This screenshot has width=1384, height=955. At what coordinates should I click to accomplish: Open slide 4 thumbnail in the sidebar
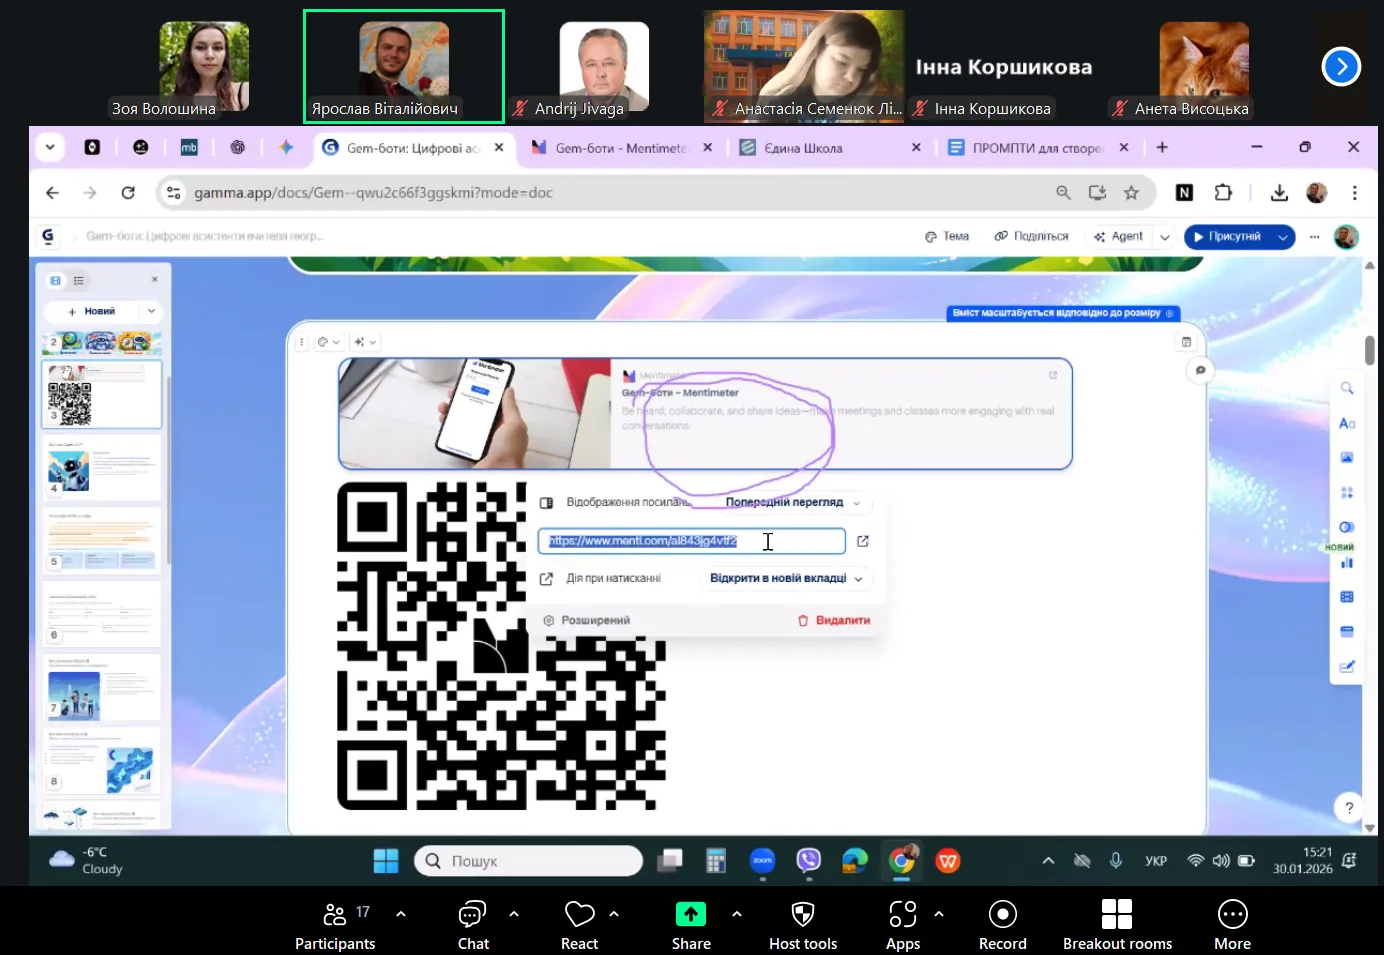click(x=102, y=467)
